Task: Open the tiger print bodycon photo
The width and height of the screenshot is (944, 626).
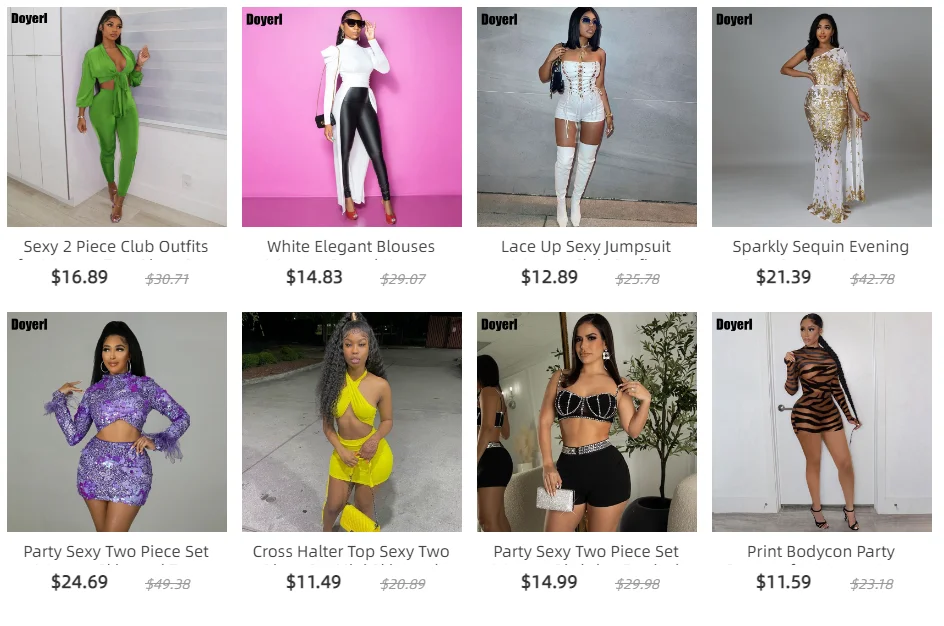Action: point(822,421)
